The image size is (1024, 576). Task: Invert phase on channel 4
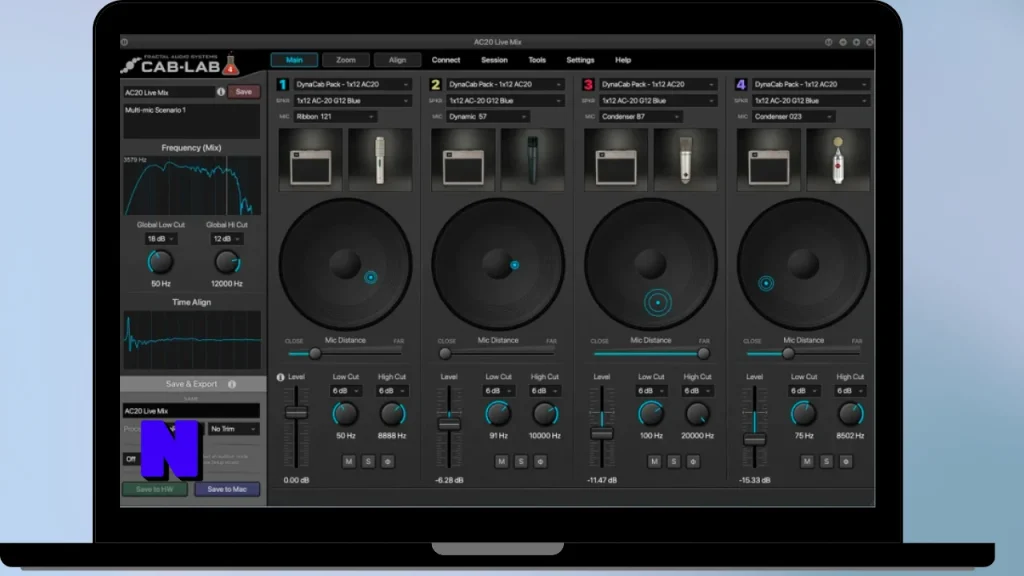pos(846,461)
